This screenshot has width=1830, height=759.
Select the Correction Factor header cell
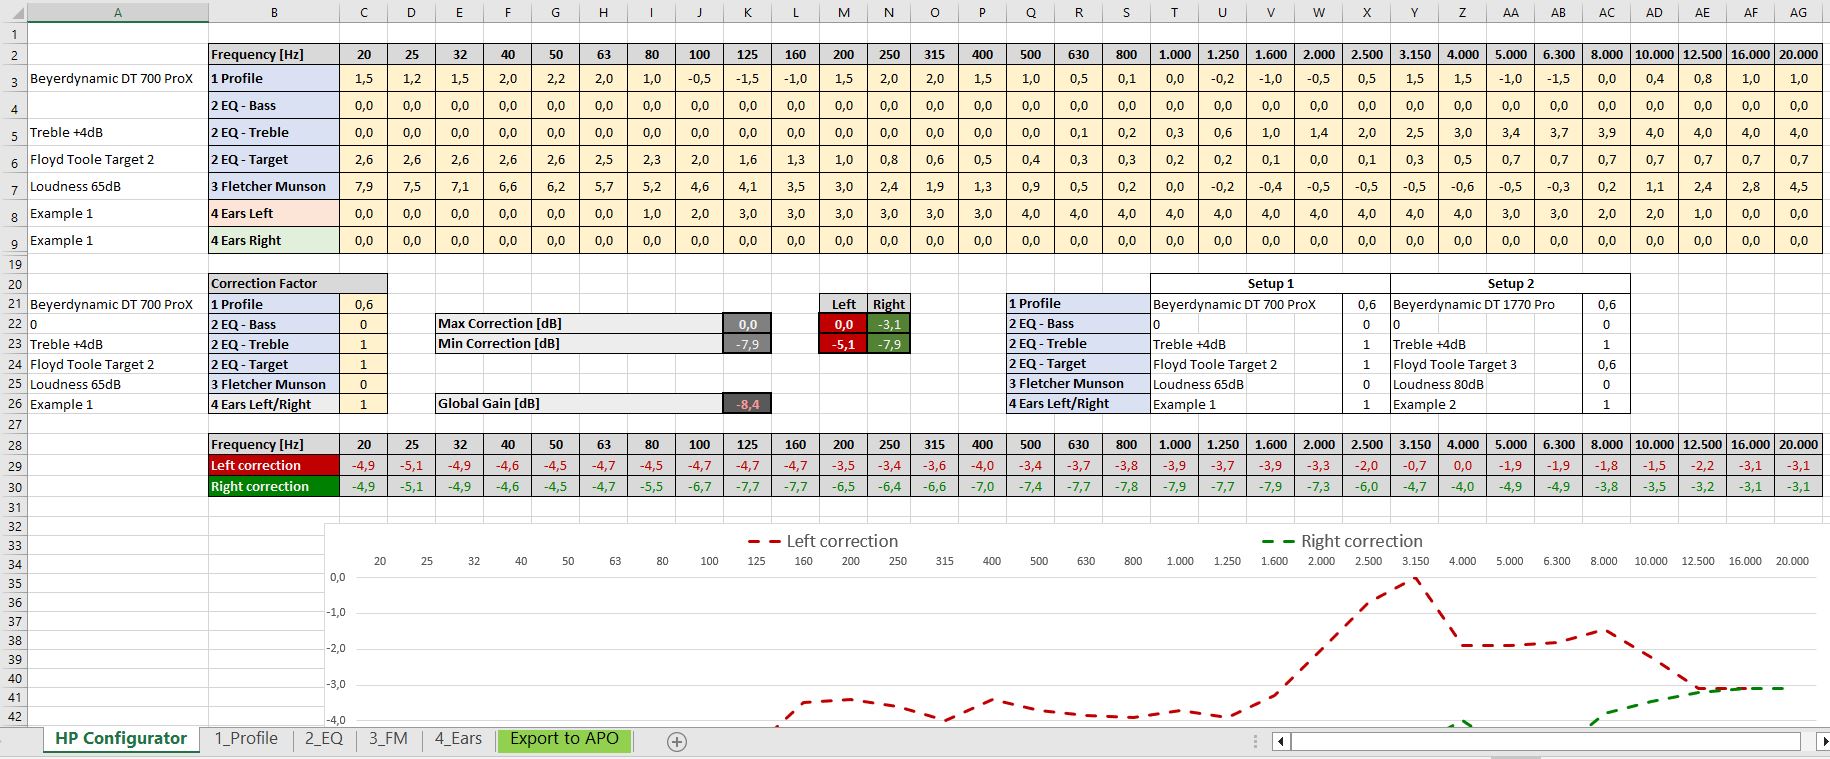point(298,284)
